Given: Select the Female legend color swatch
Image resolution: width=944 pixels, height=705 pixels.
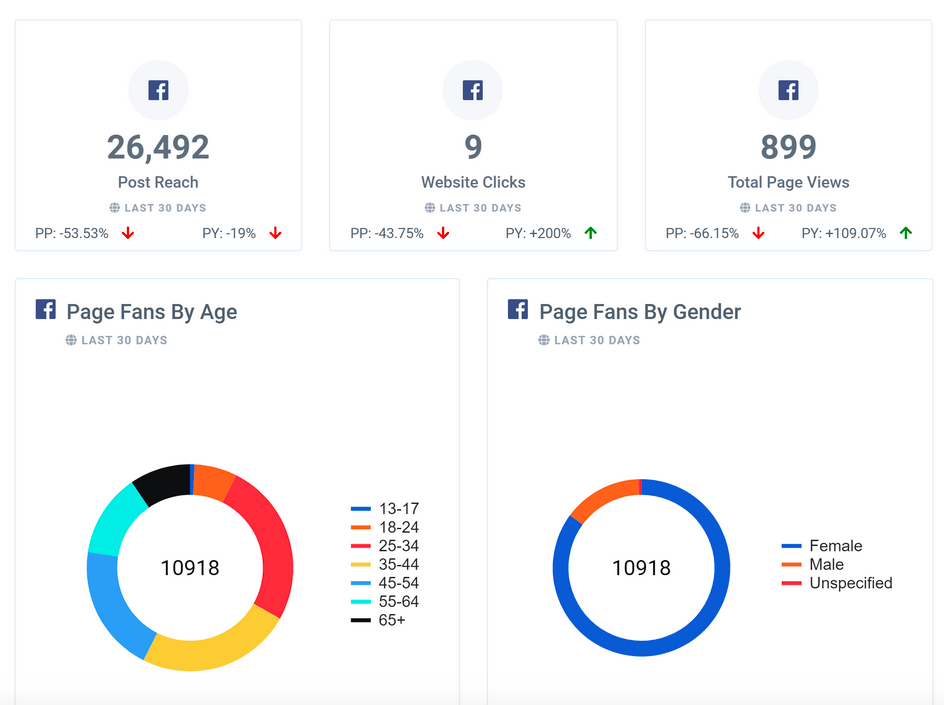Looking at the screenshot, I should pos(792,546).
